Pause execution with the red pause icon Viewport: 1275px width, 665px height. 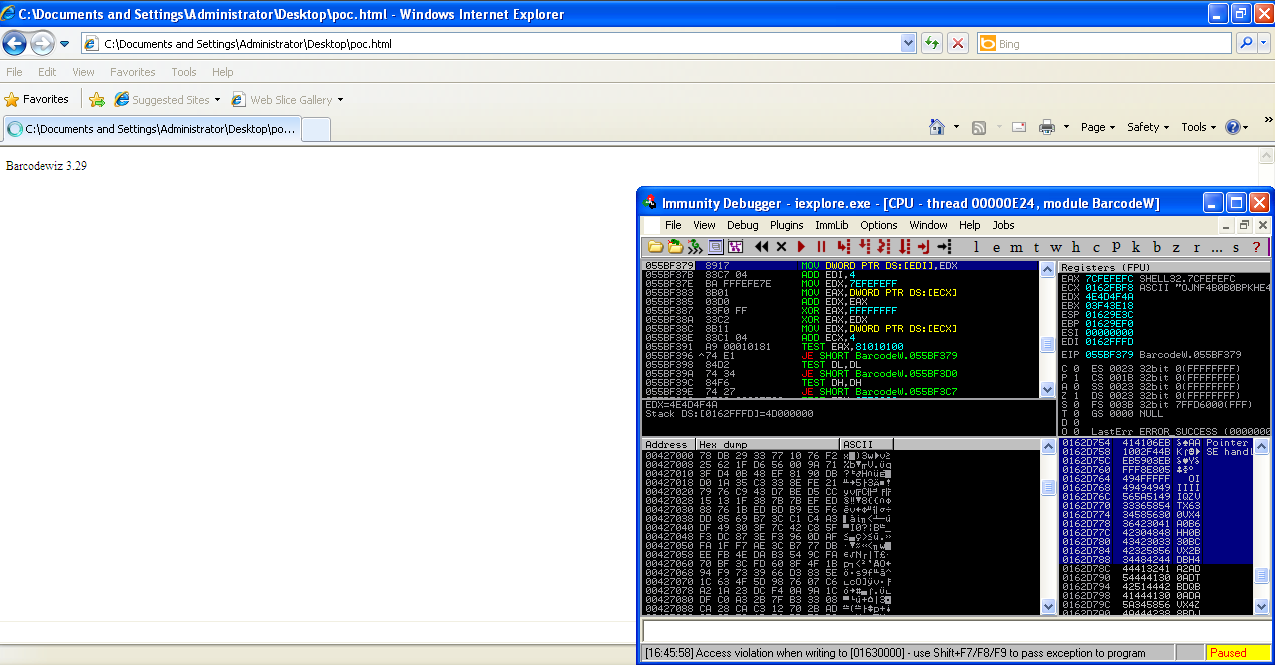[821, 246]
